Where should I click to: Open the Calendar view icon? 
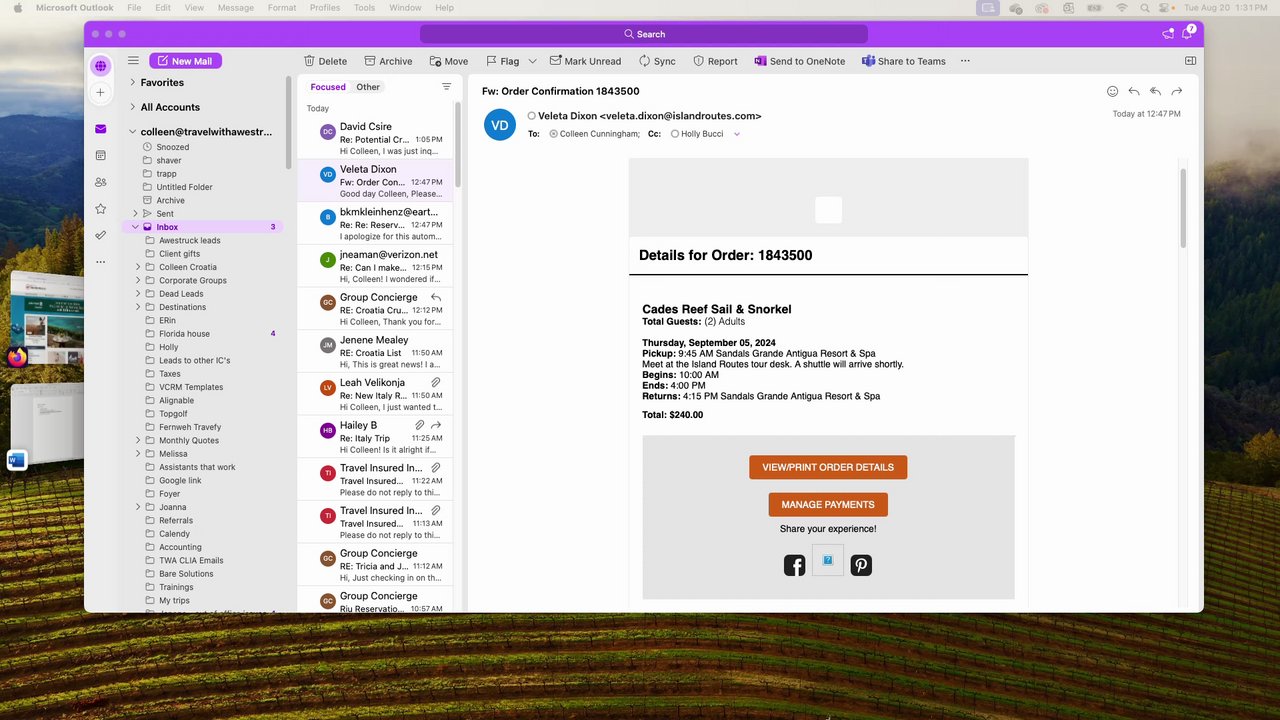click(100, 156)
